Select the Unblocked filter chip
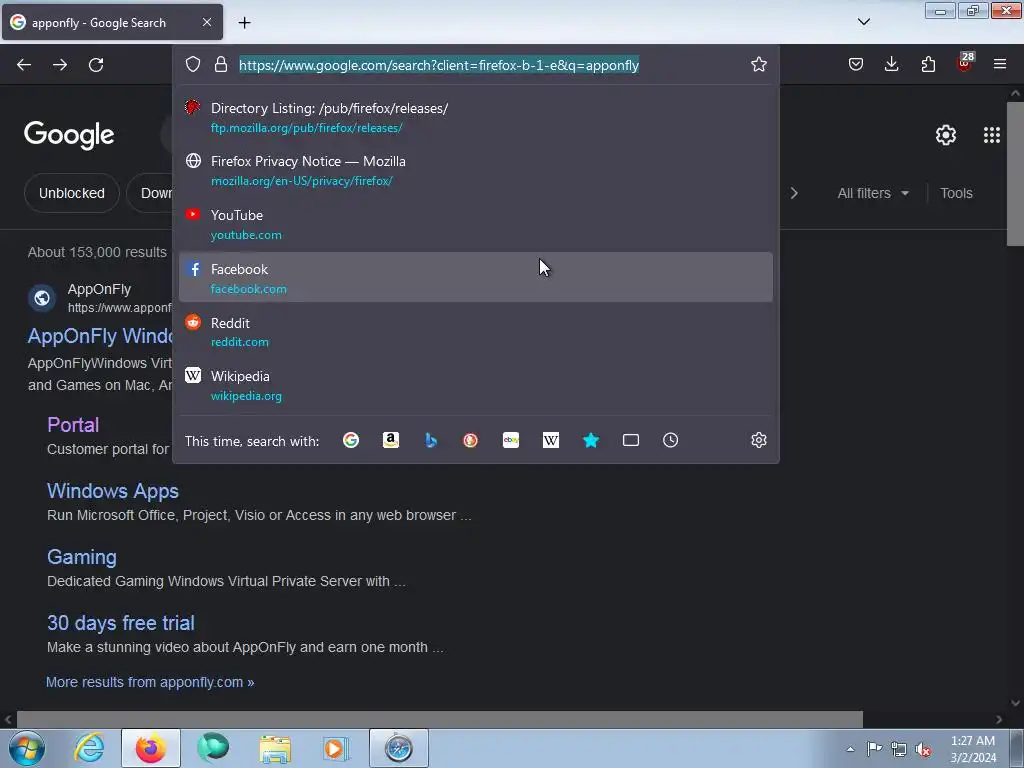Viewport: 1024px width, 768px height. [x=72, y=193]
